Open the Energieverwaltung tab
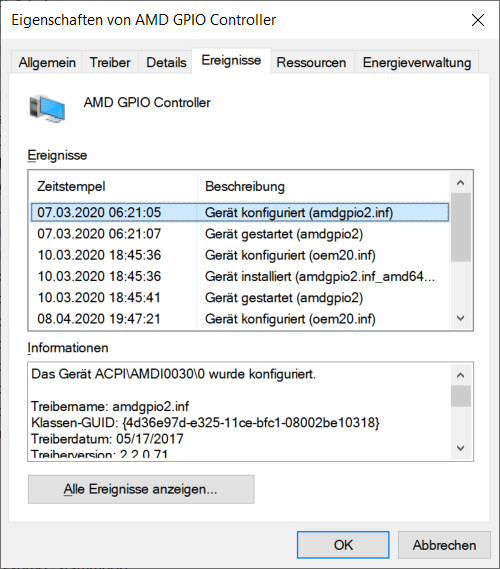Screen dimensions: 500x569 point(417,62)
